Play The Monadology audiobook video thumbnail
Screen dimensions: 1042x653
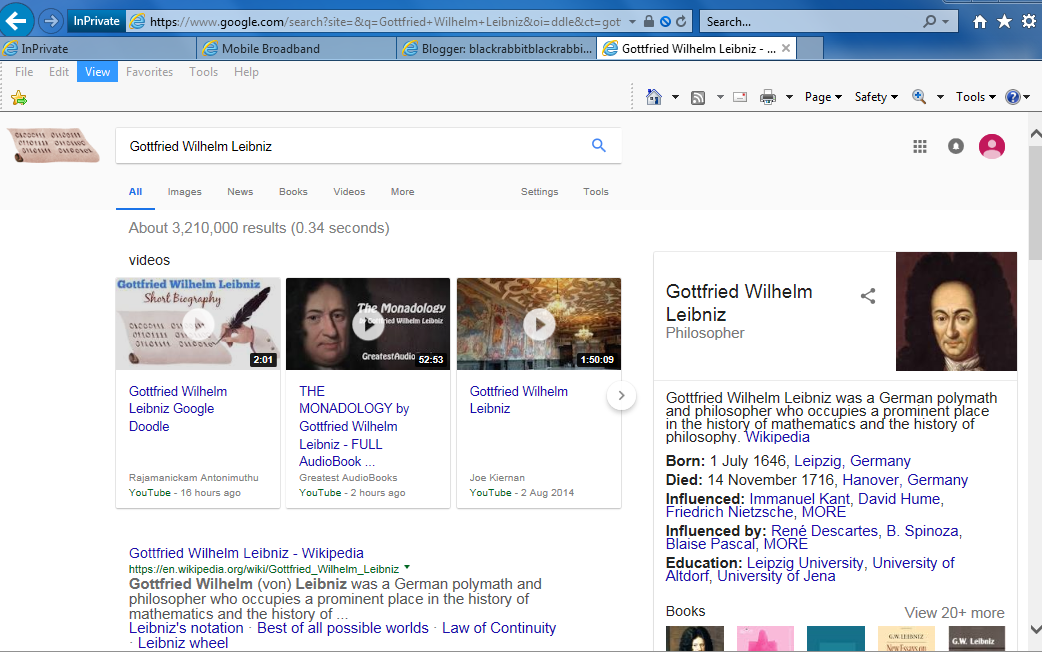367,324
